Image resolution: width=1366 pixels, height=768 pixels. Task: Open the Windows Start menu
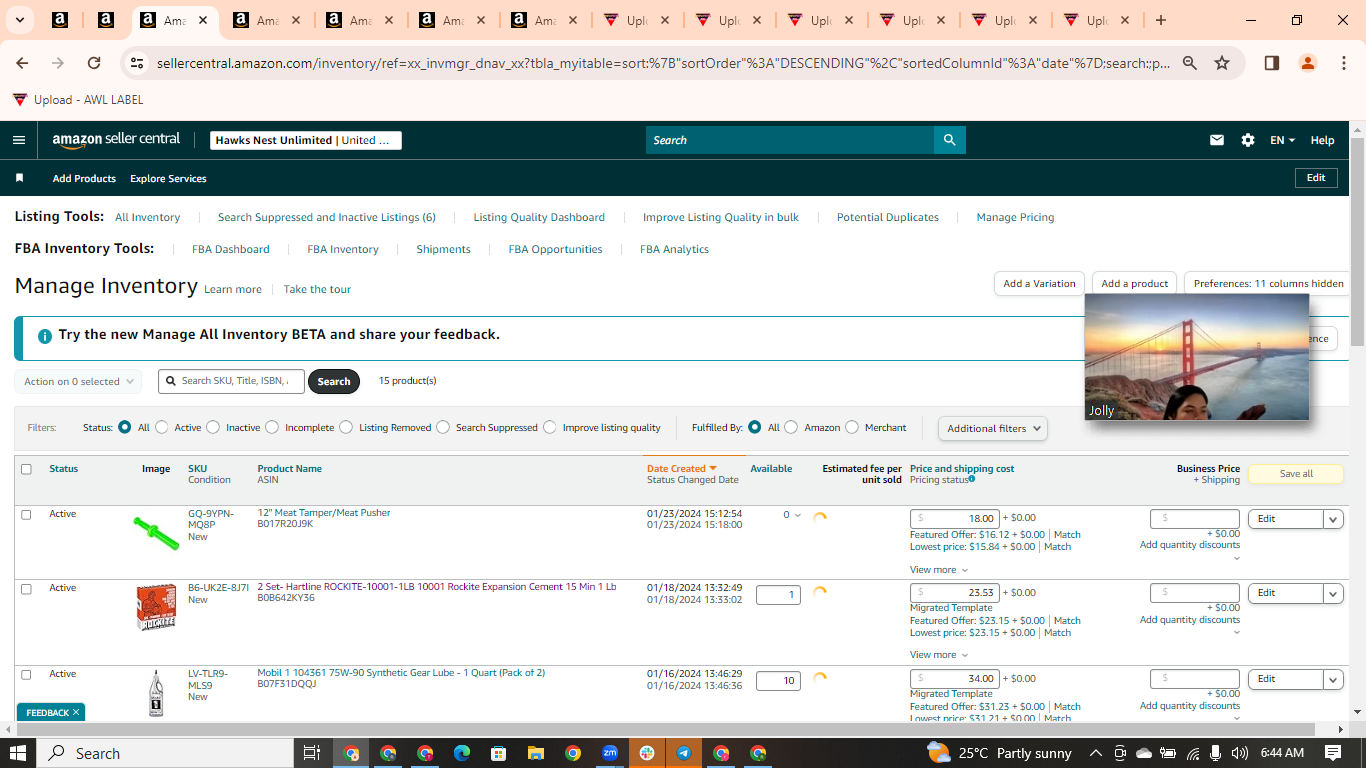click(18, 753)
